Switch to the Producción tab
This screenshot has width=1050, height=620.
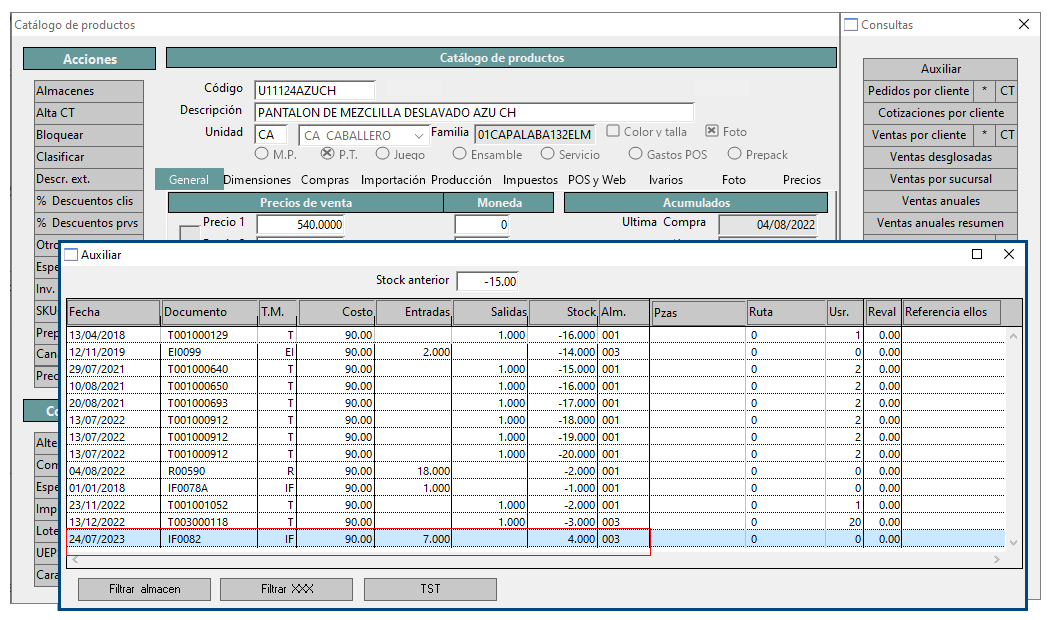[461, 180]
